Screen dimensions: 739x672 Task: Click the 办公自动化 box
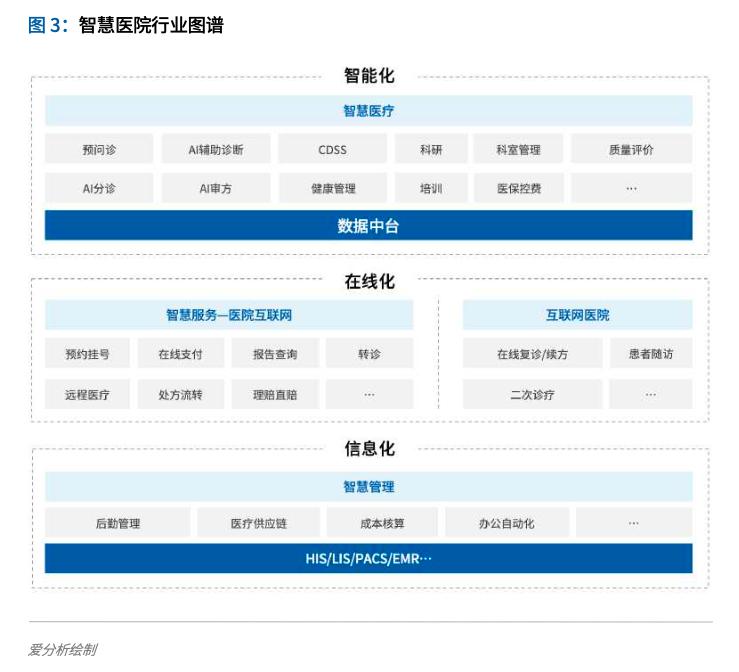pos(507,523)
